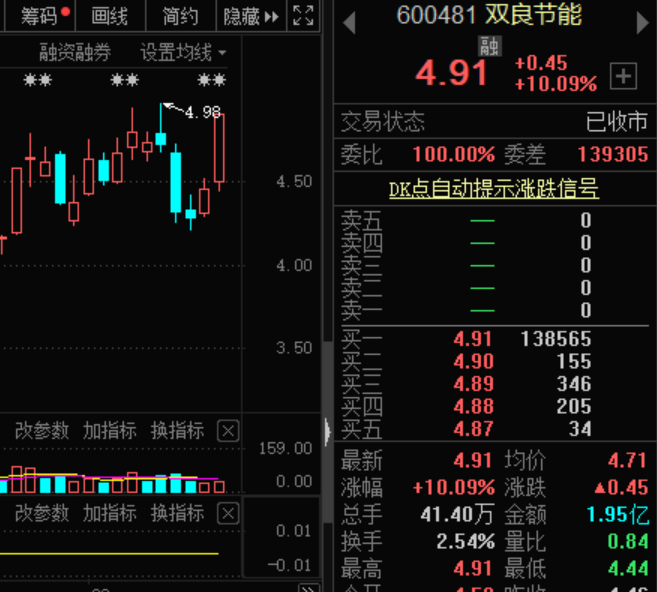Click the +10.09% change in header
657x592 pixels.
(556, 84)
